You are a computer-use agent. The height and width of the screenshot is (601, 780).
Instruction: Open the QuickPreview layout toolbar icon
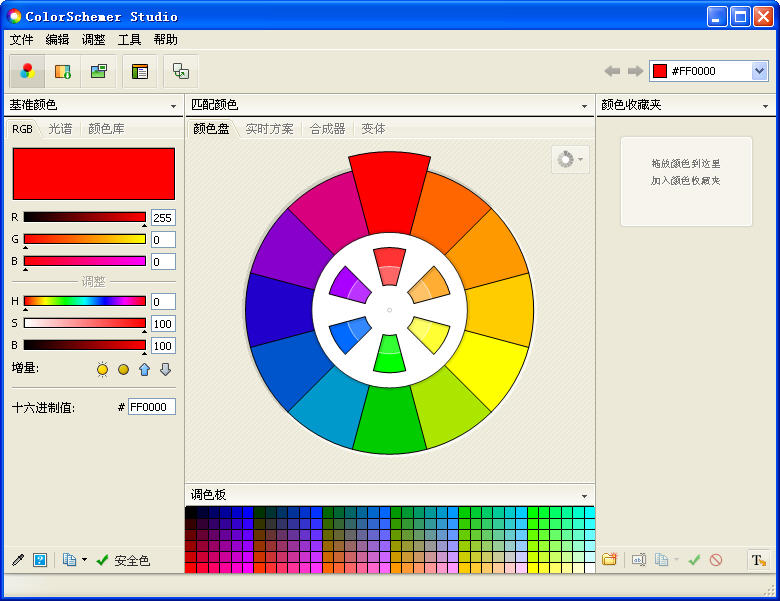point(140,72)
